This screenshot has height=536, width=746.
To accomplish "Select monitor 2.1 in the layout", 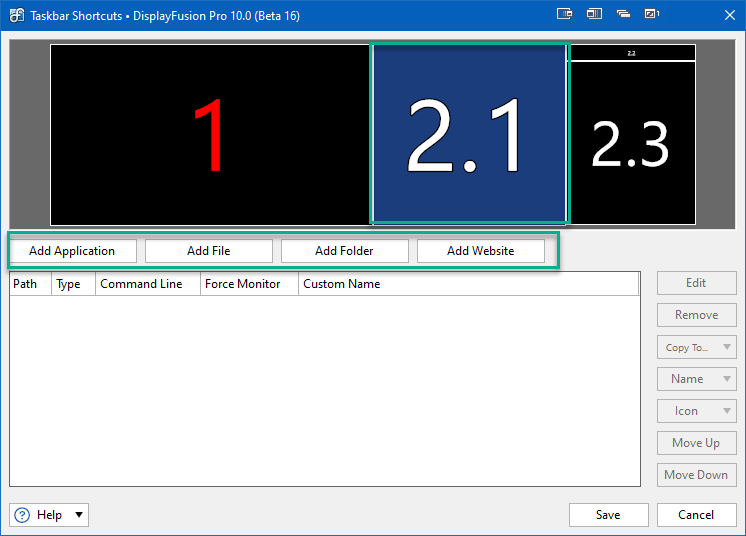I will pos(469,135).
